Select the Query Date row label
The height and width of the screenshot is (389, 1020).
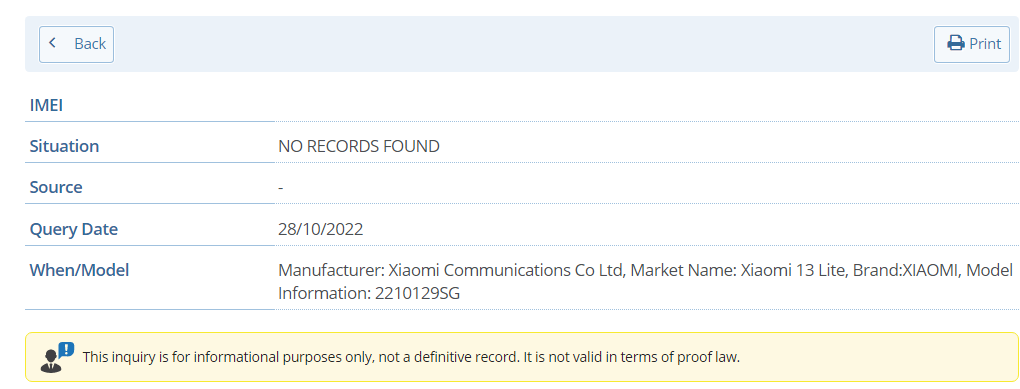pos(74,229)
